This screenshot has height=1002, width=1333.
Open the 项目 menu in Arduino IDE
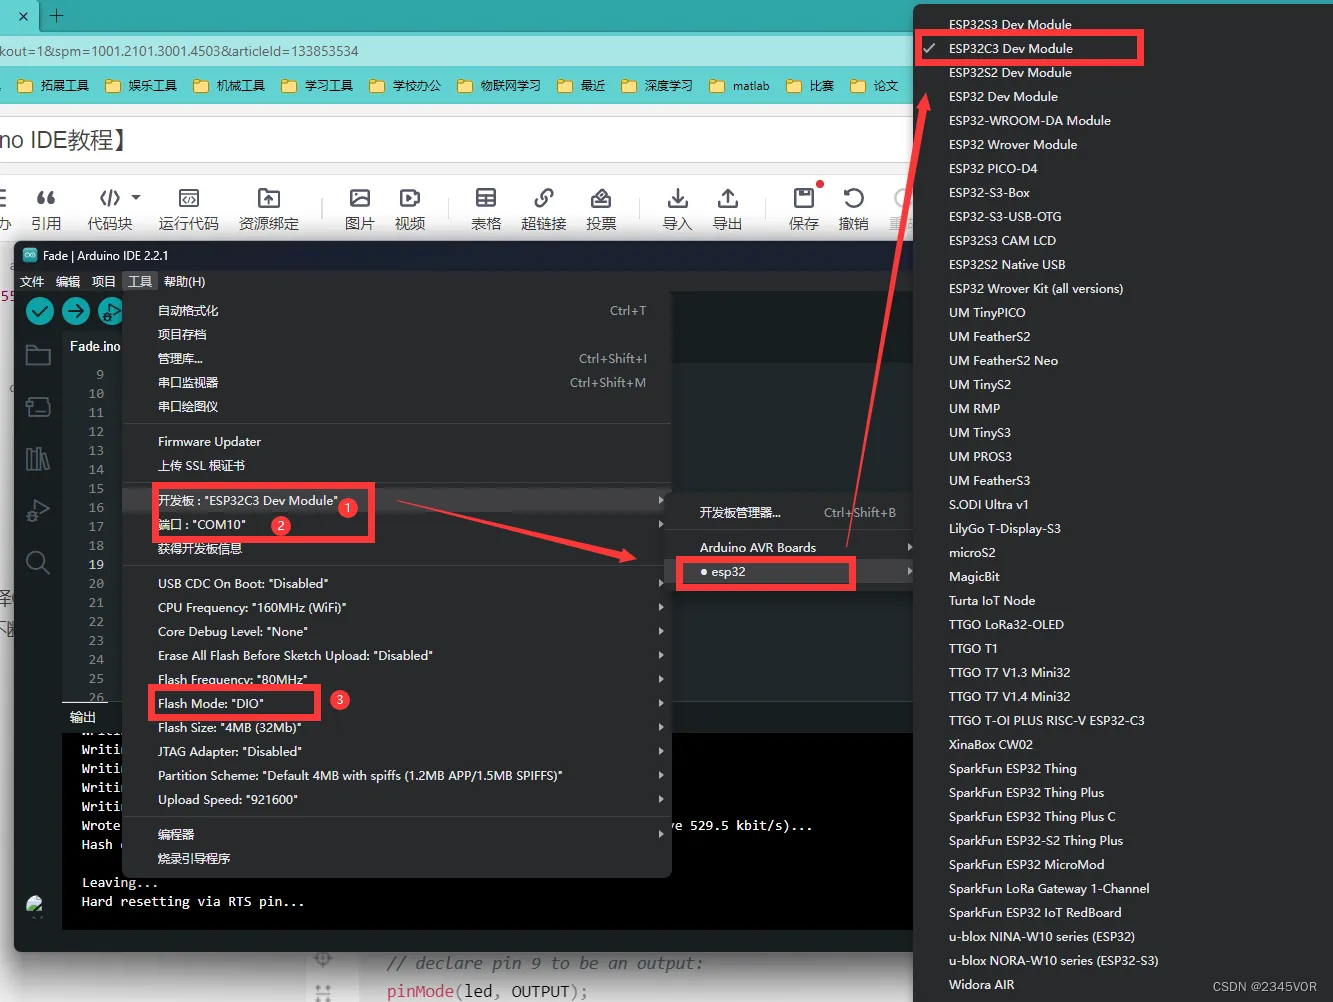point(104,282)
